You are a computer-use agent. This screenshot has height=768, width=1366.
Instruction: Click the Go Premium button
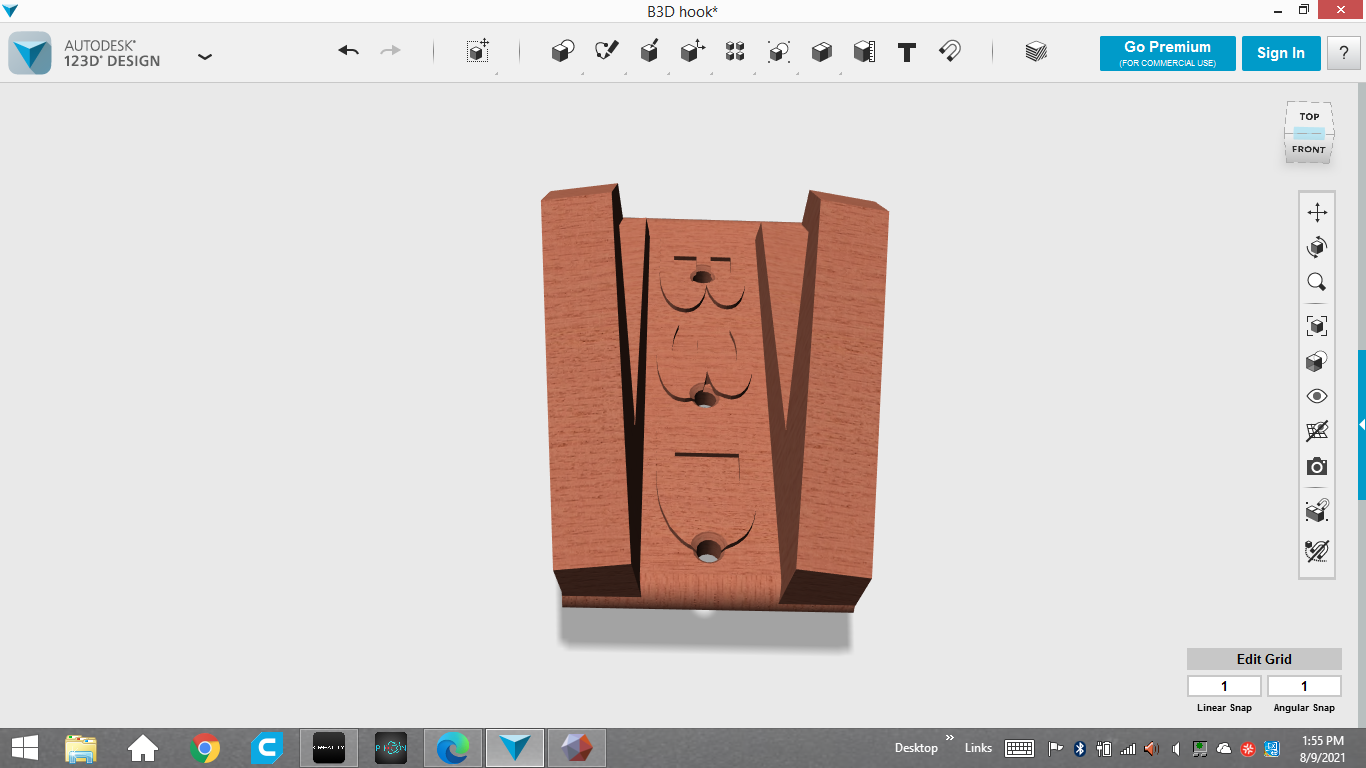click(x=1167, y=53)
